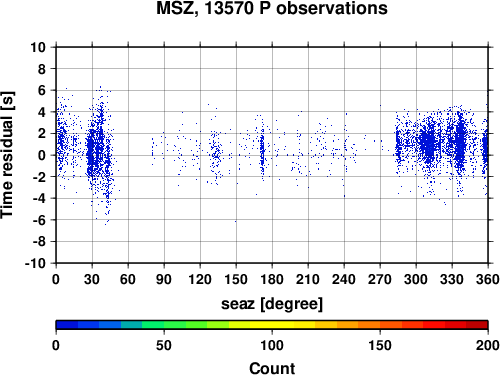Click the Count colorbar label
Screen dimensions: 500x375
coord(272,368)
